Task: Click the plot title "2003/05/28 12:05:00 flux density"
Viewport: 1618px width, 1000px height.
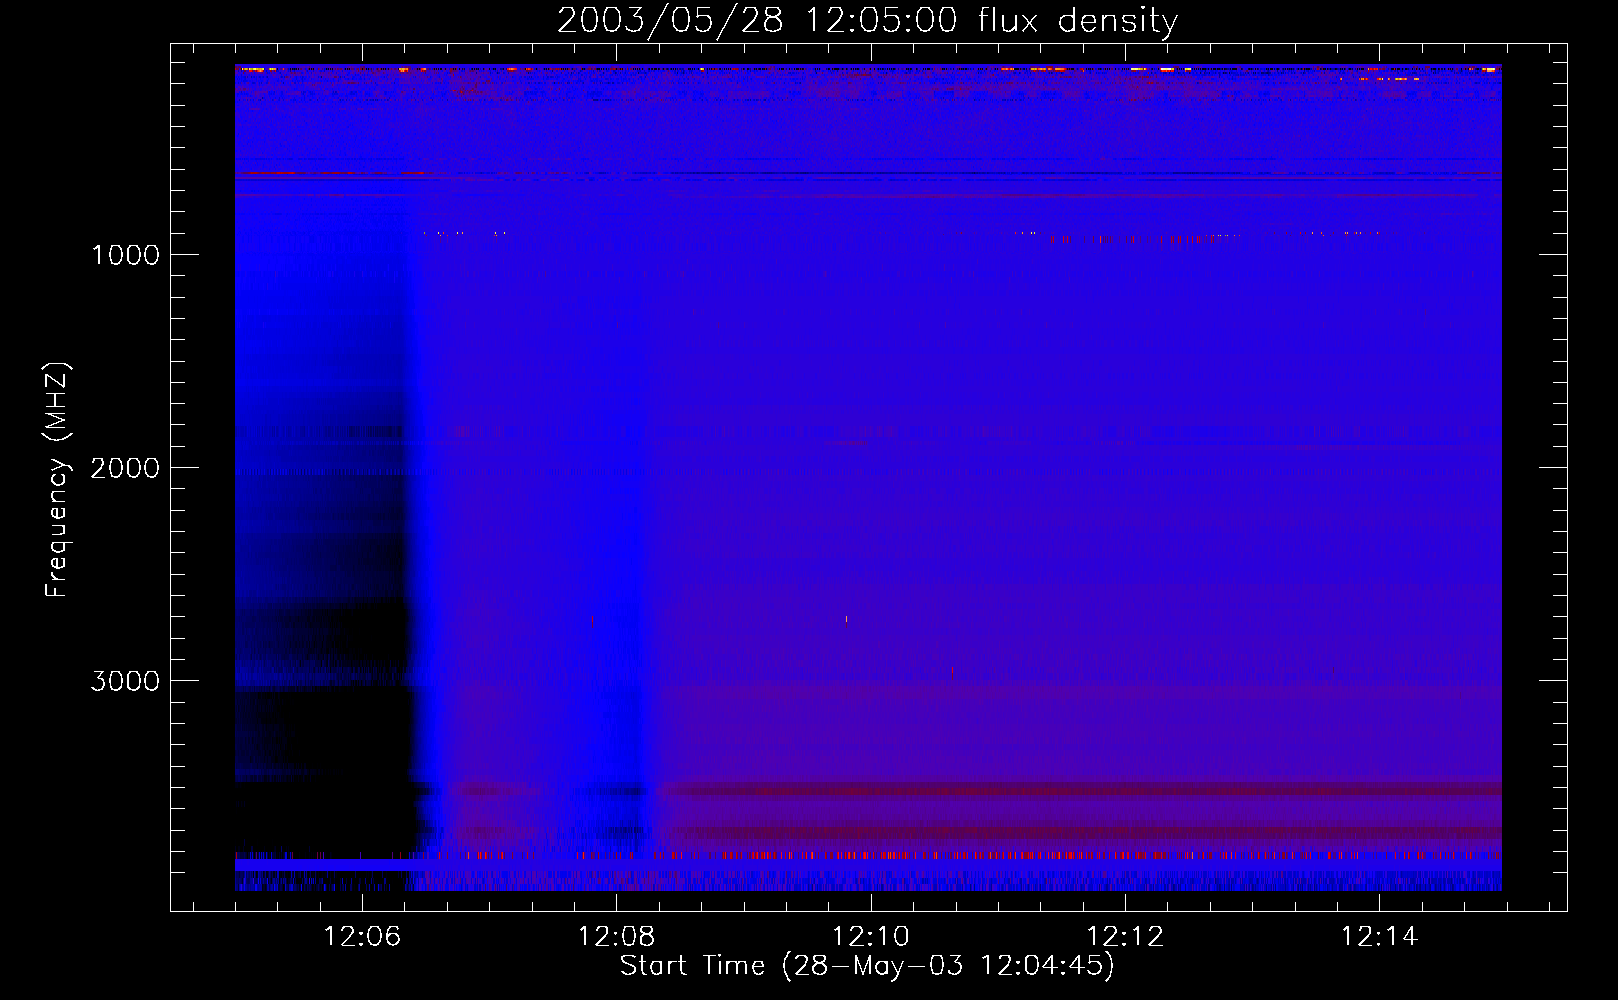Action: click(x=867, y=20)
